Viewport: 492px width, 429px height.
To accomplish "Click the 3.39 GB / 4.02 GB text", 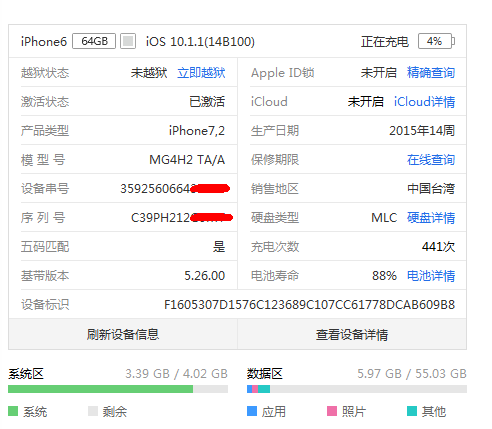I will 176,374.
